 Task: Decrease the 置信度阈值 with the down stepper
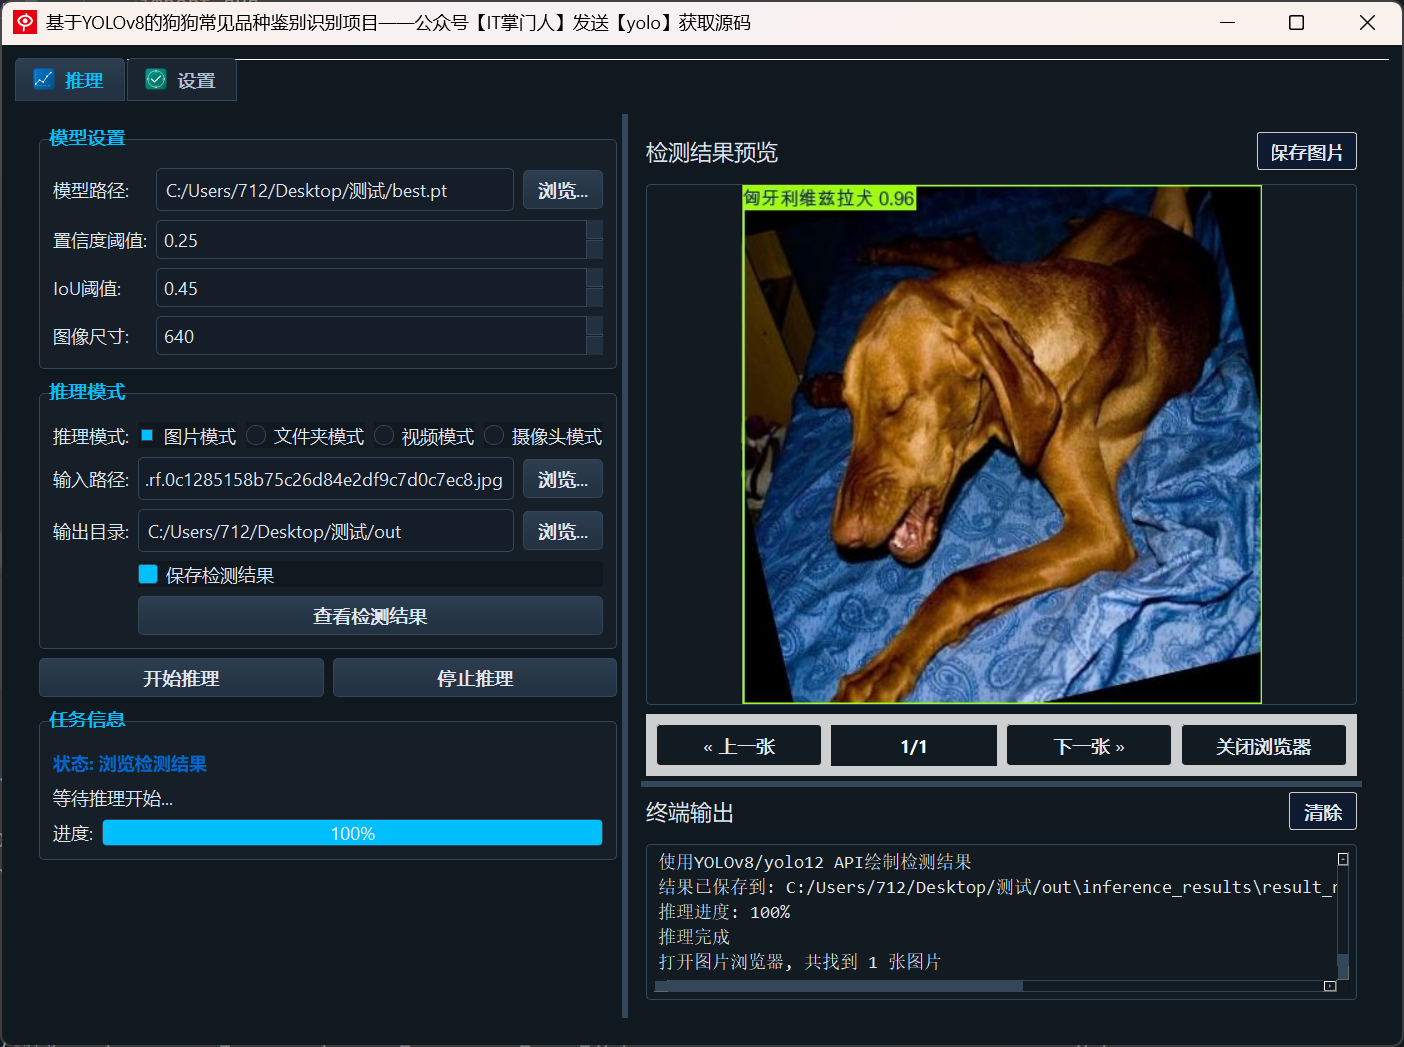click(x=595, y=250)
